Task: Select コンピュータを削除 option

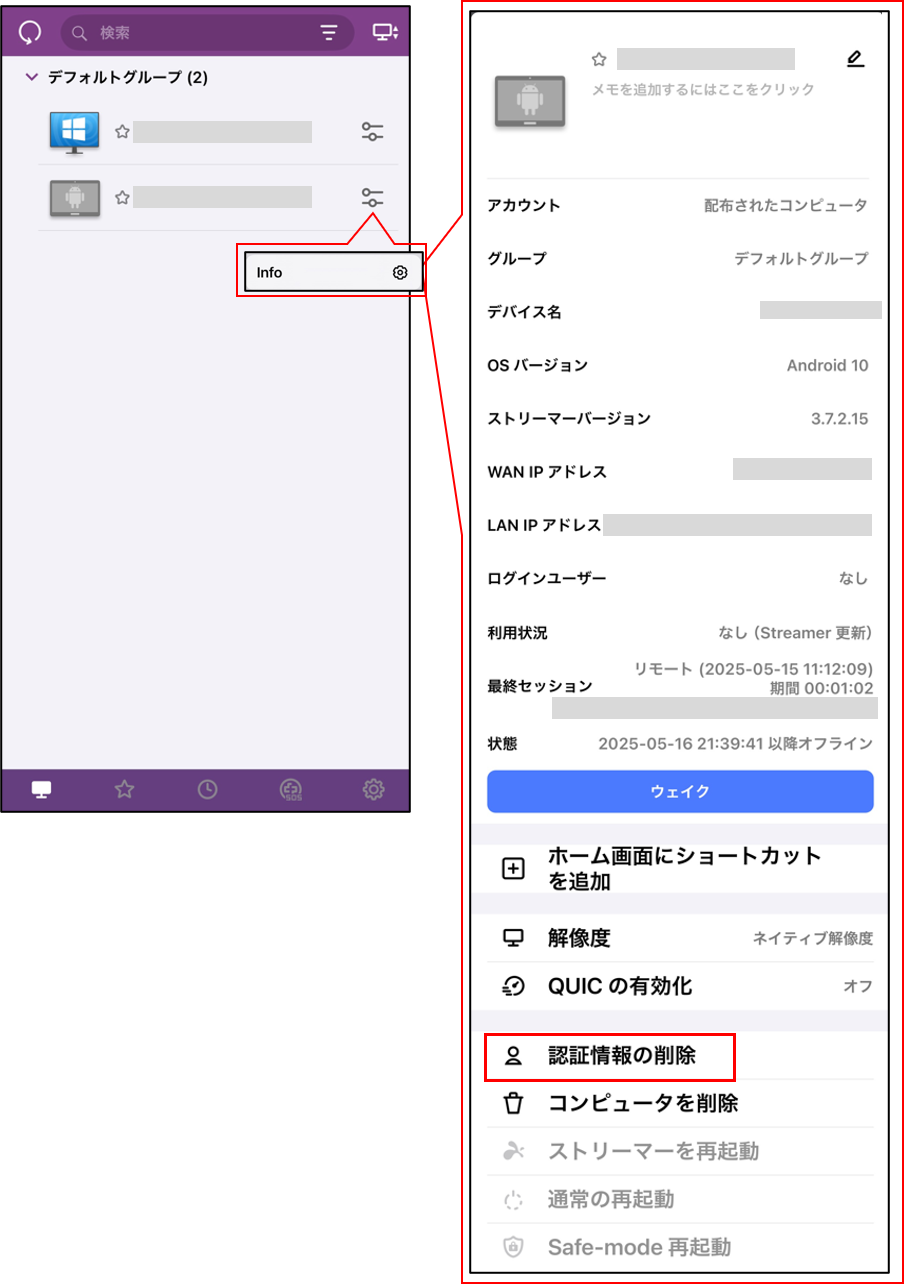Action: pos(680,1104)
